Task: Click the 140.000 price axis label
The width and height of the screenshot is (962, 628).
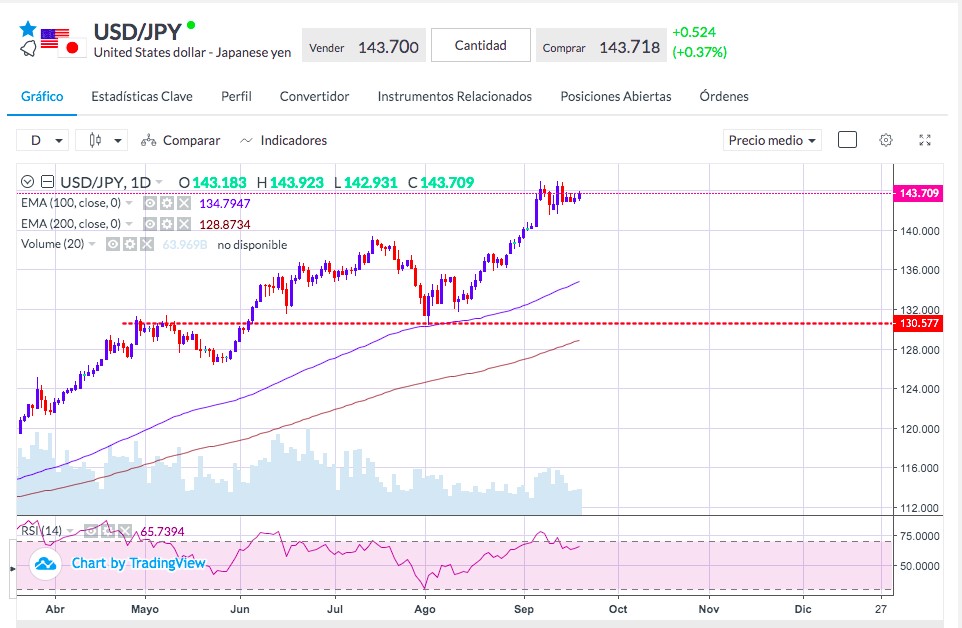Action: click(x=920, y=231)
